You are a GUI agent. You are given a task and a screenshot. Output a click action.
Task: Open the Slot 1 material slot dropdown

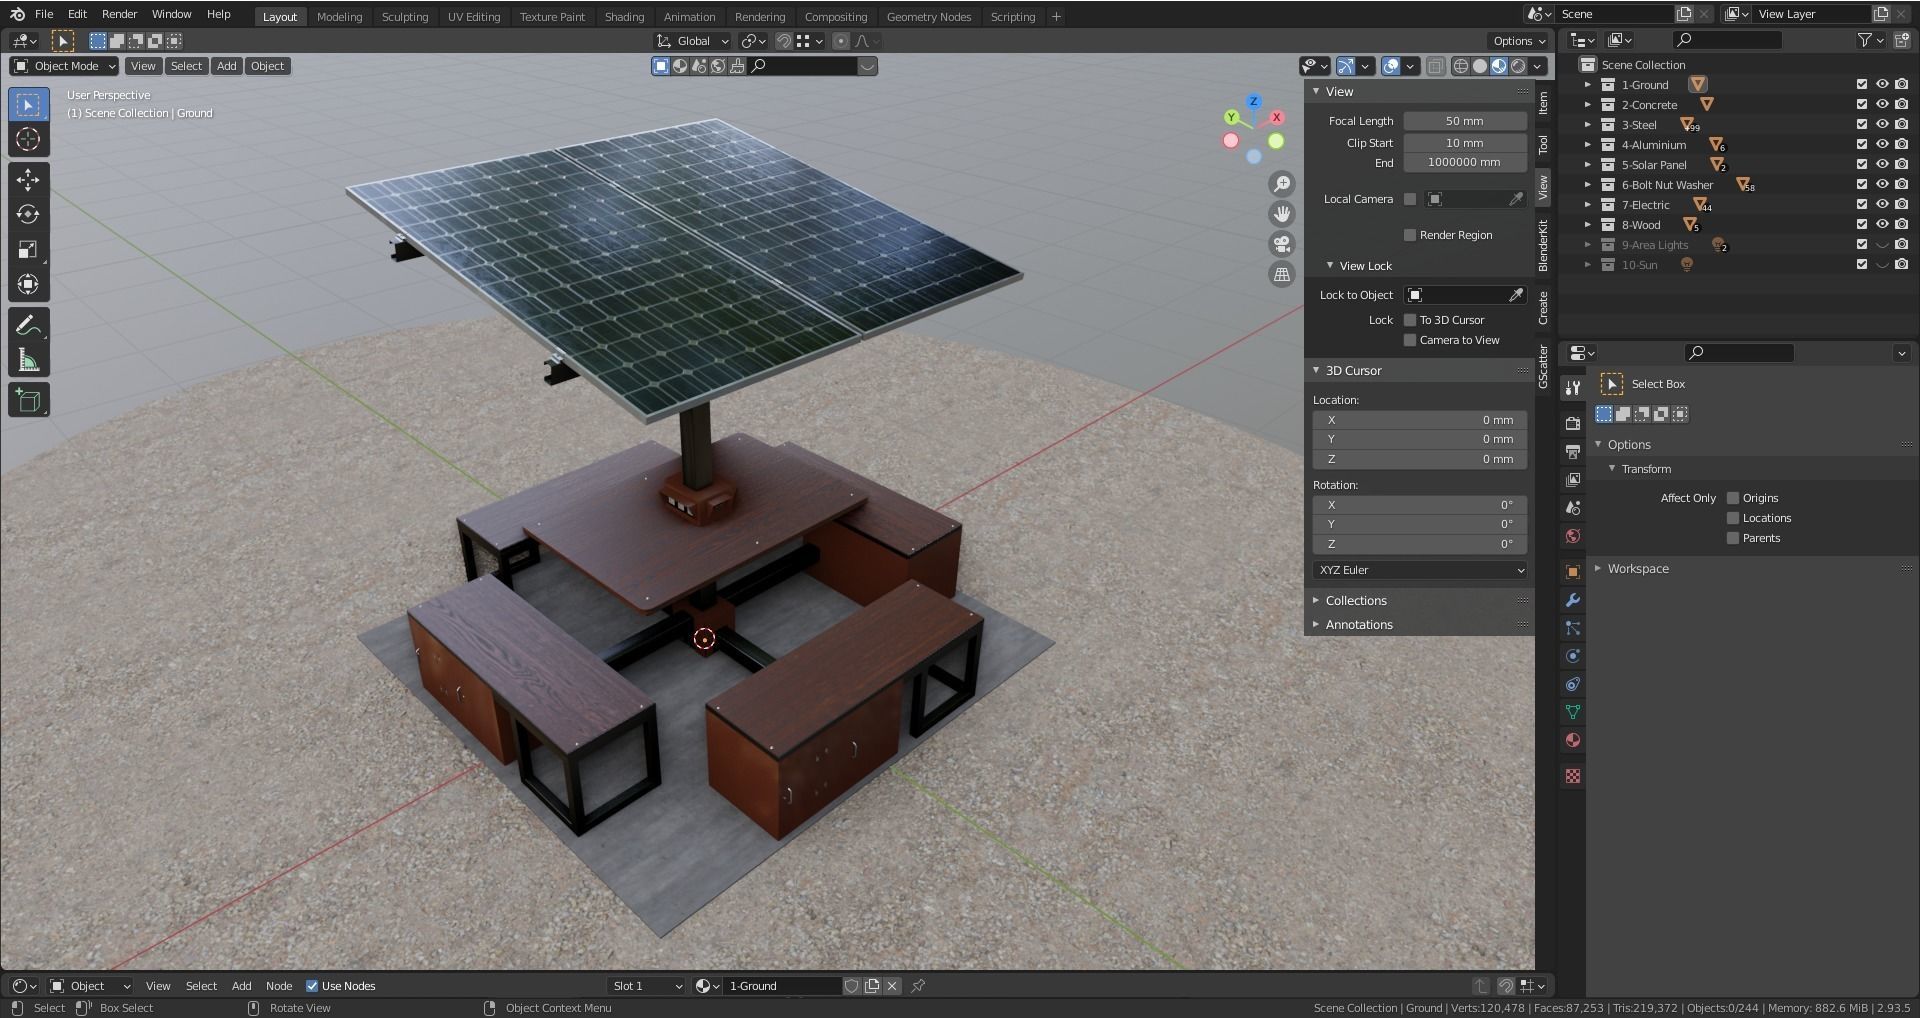coord(647,986)
